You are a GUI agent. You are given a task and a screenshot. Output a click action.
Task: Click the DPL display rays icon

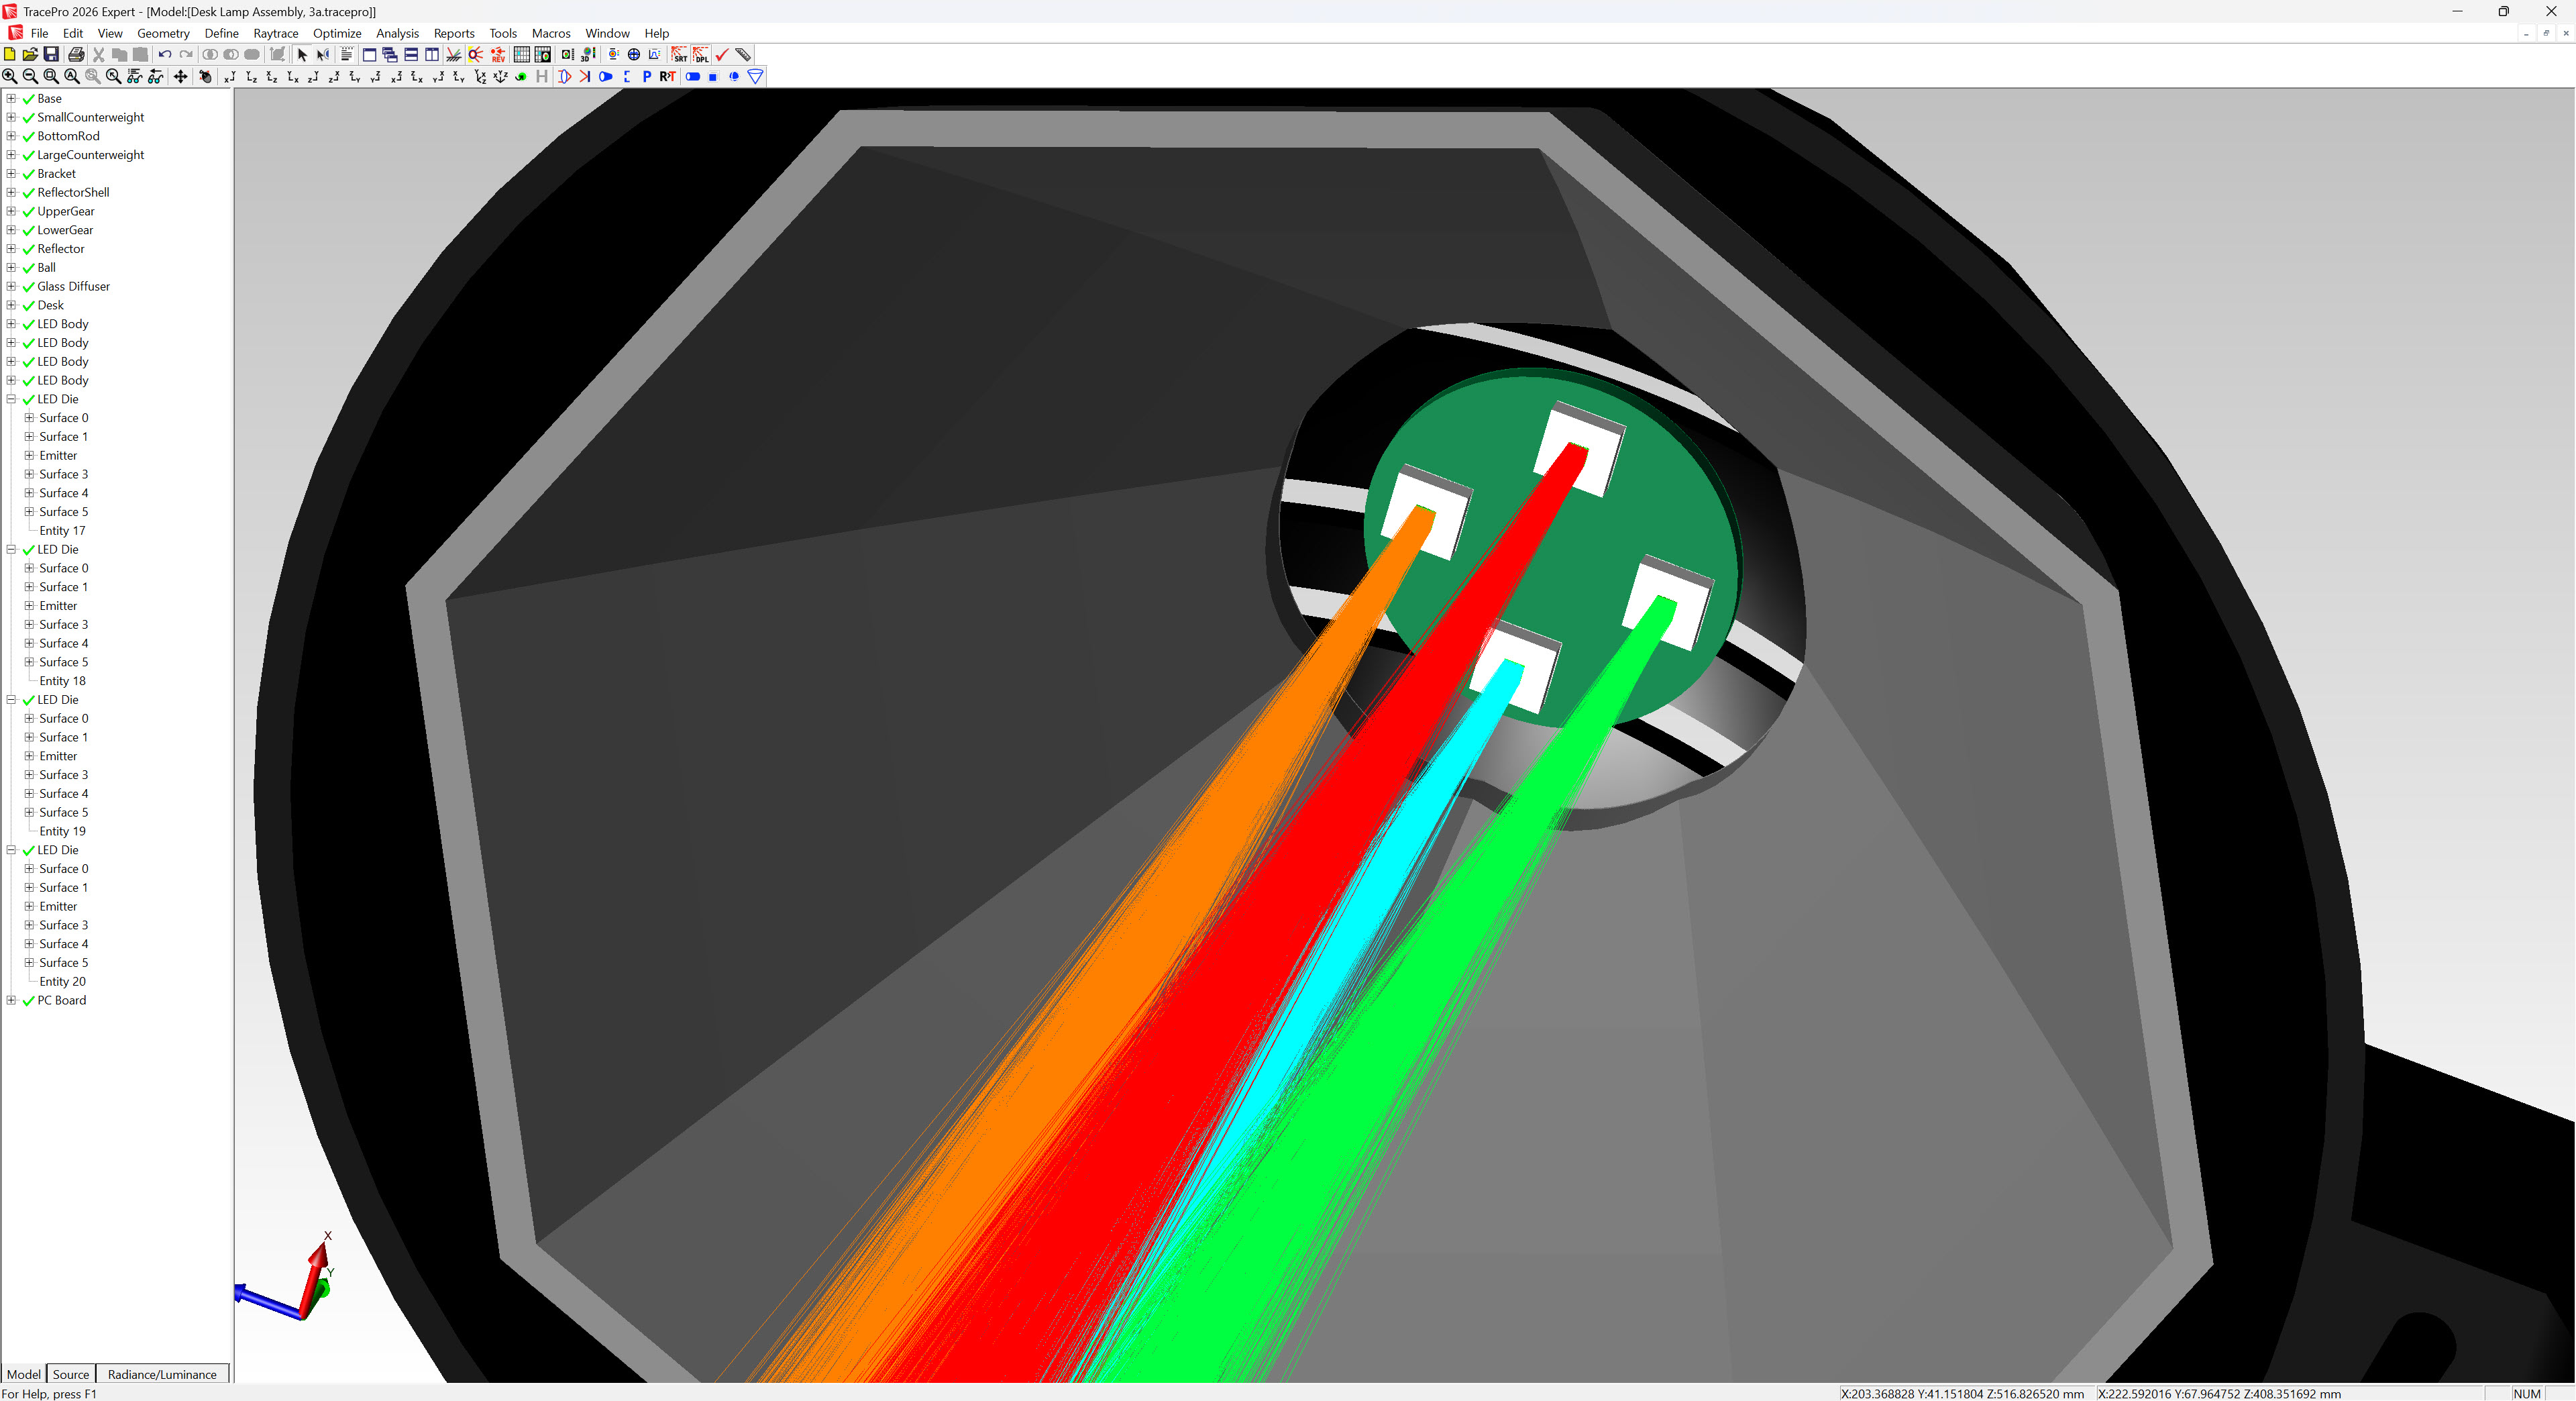tap(701, 55)
